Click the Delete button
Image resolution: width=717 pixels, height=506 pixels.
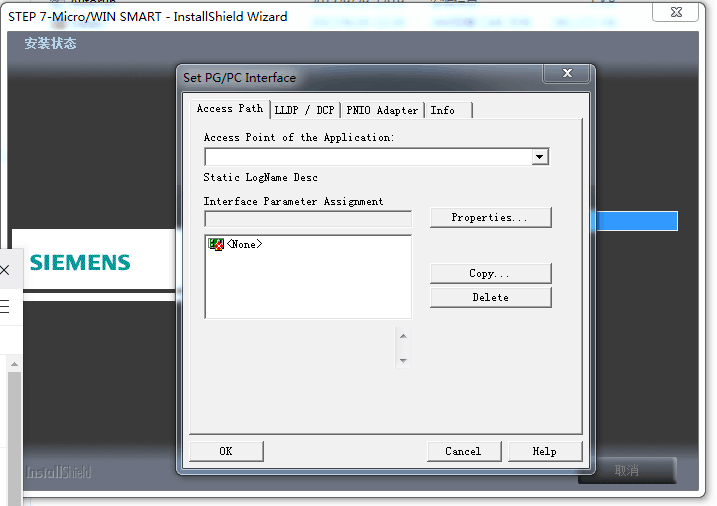pos(490,297)
